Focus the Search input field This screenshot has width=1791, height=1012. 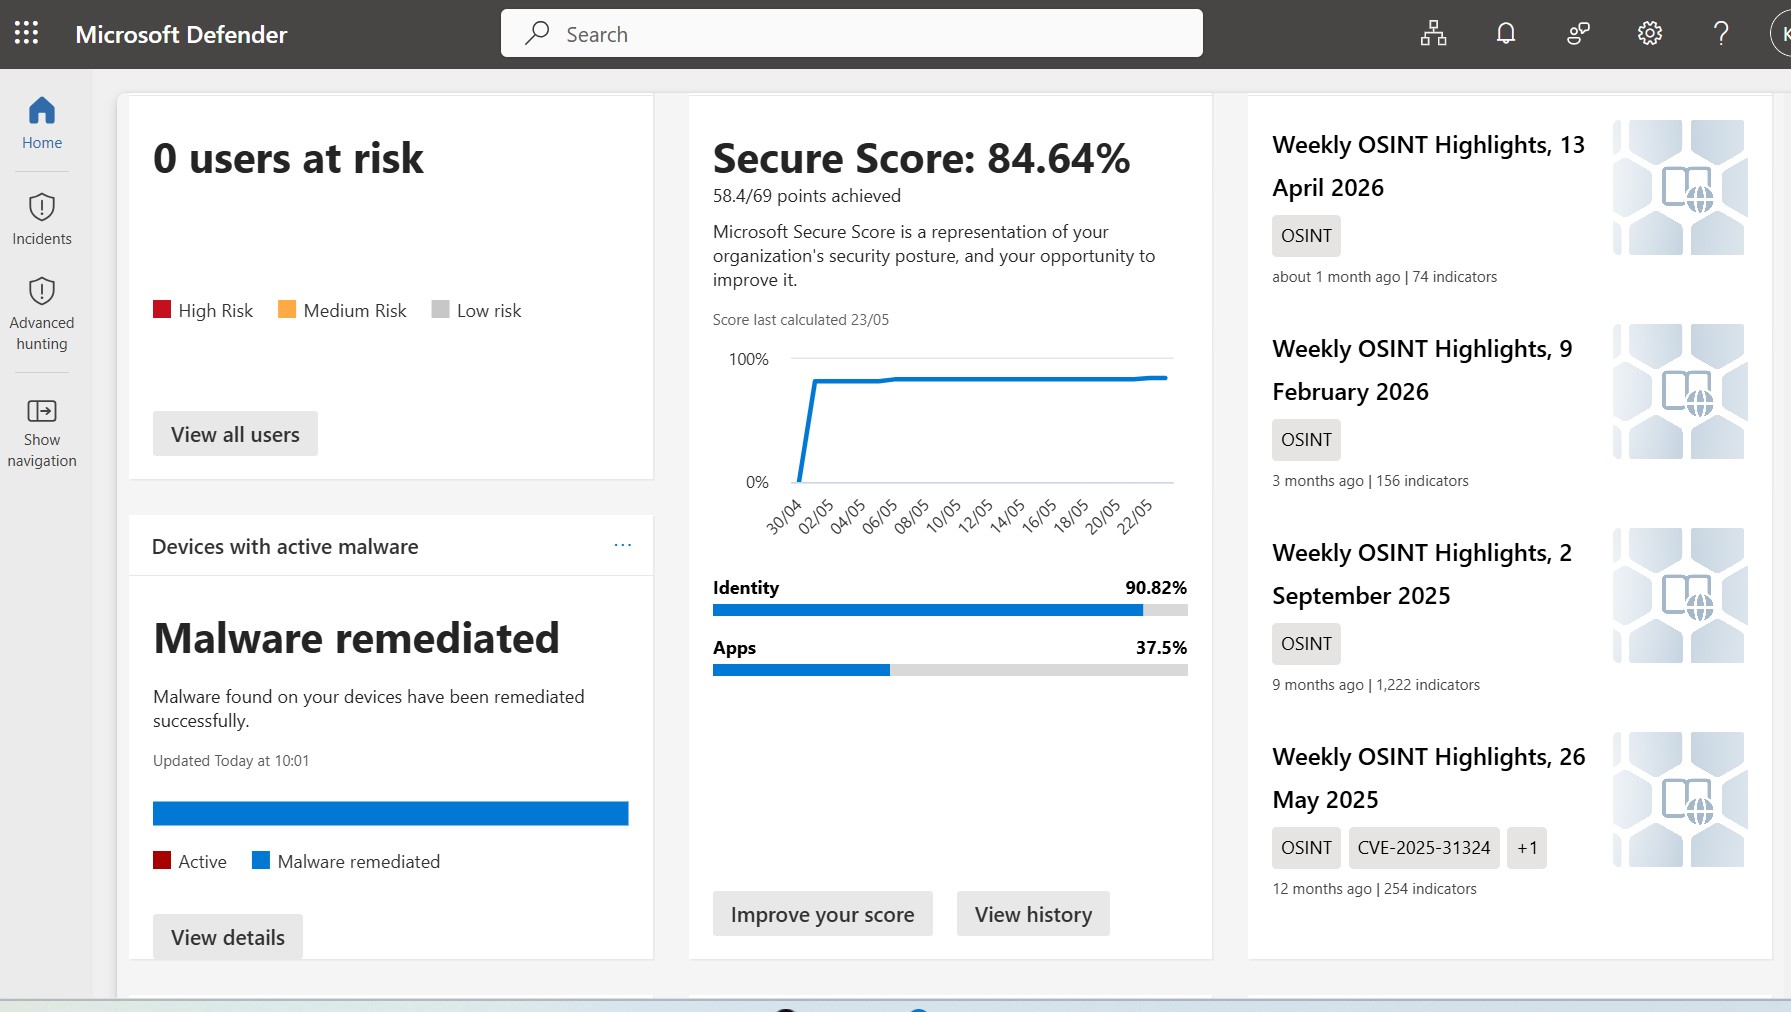point(851,34)
